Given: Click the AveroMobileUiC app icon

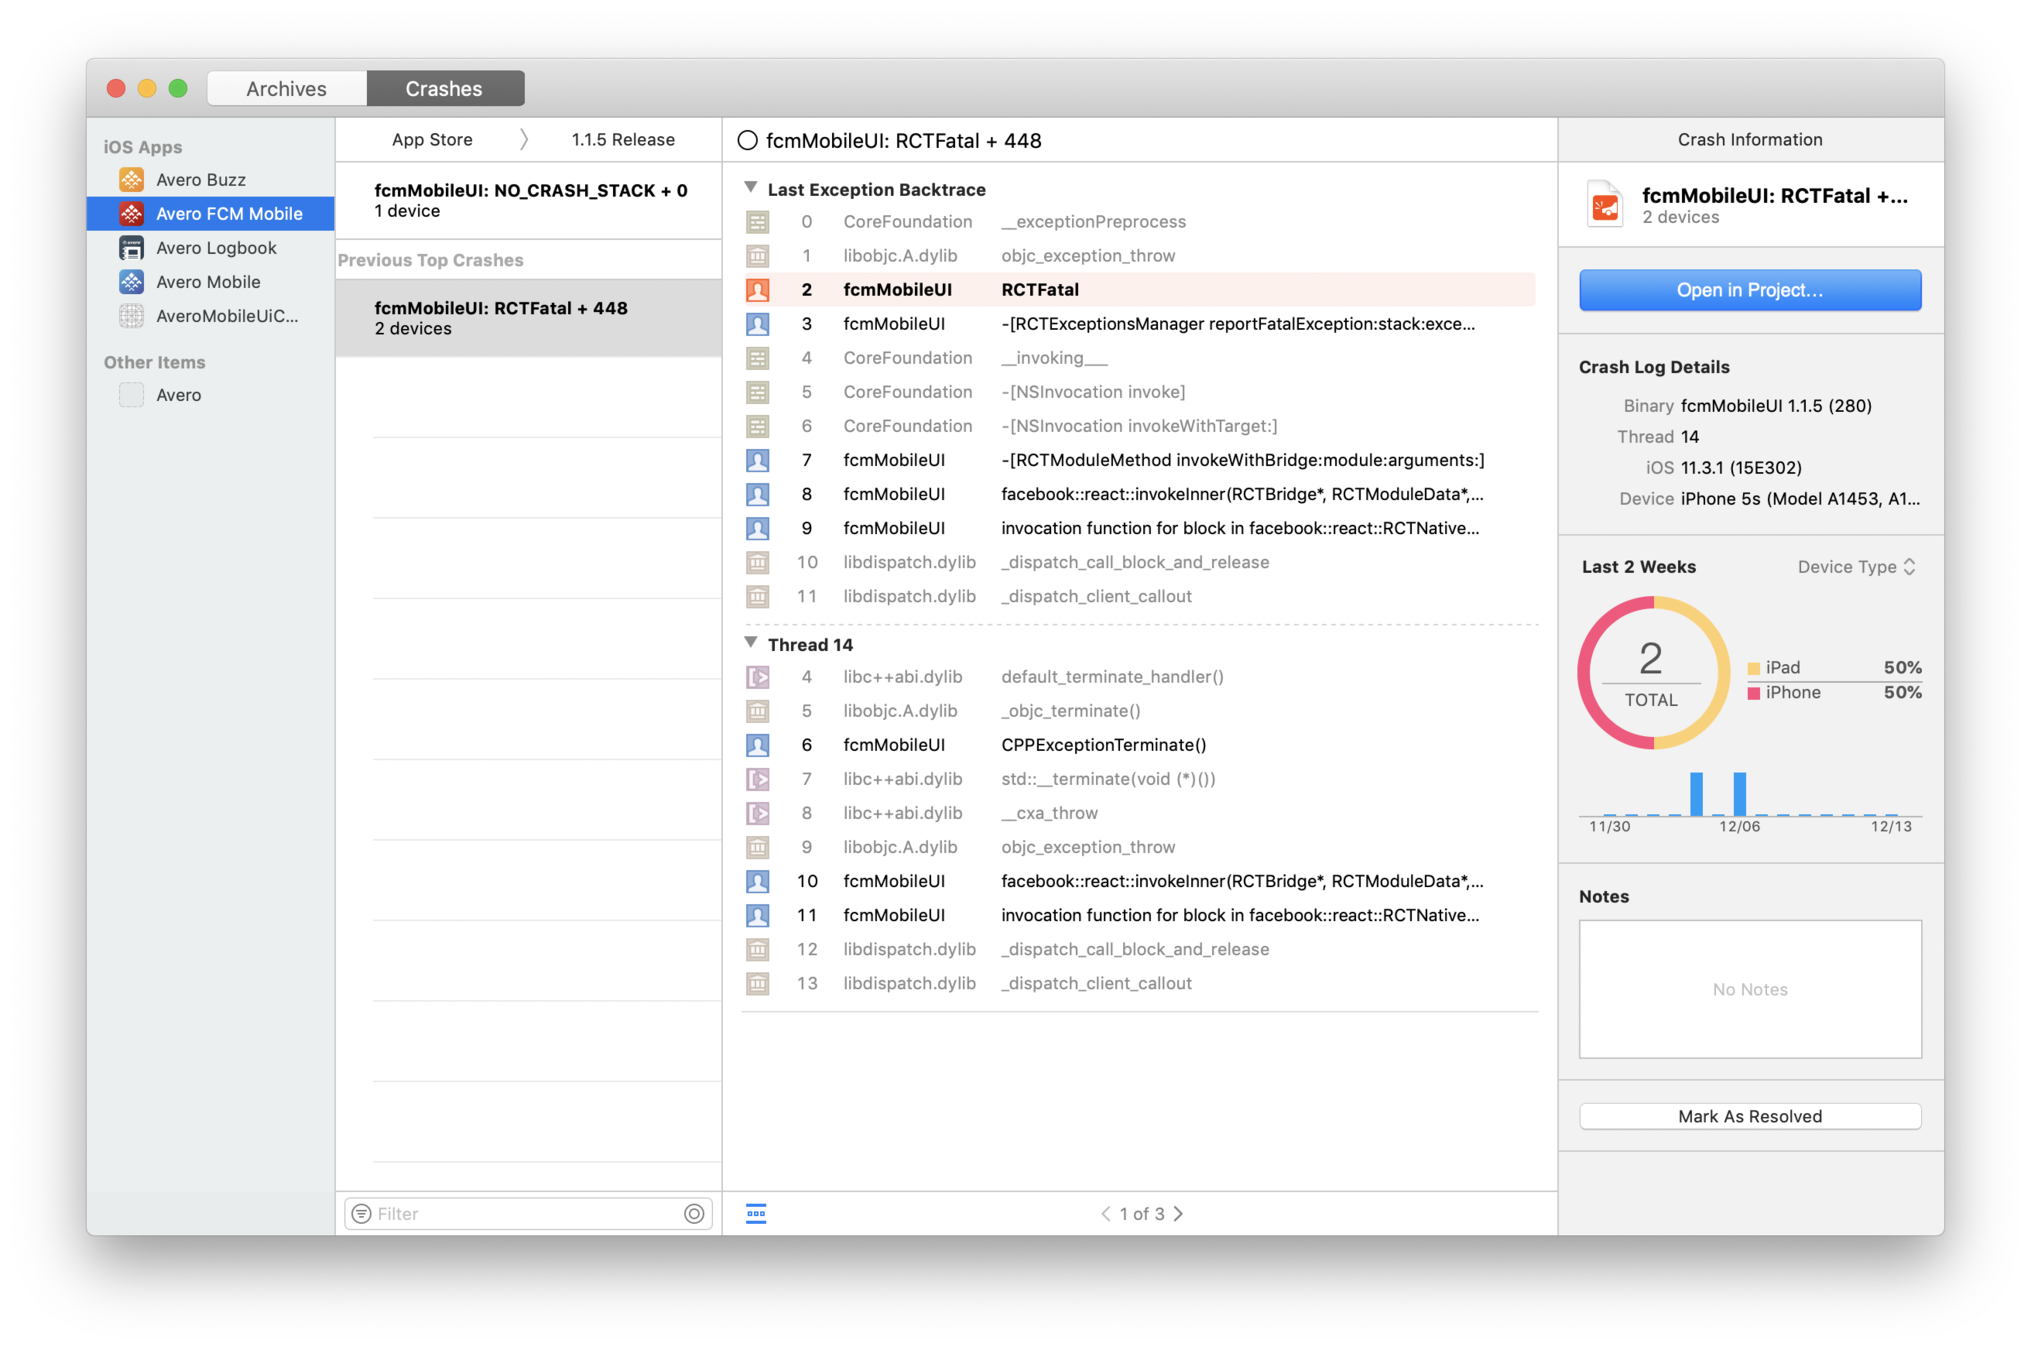Looking at the screenshot, I should pos(131,316).
